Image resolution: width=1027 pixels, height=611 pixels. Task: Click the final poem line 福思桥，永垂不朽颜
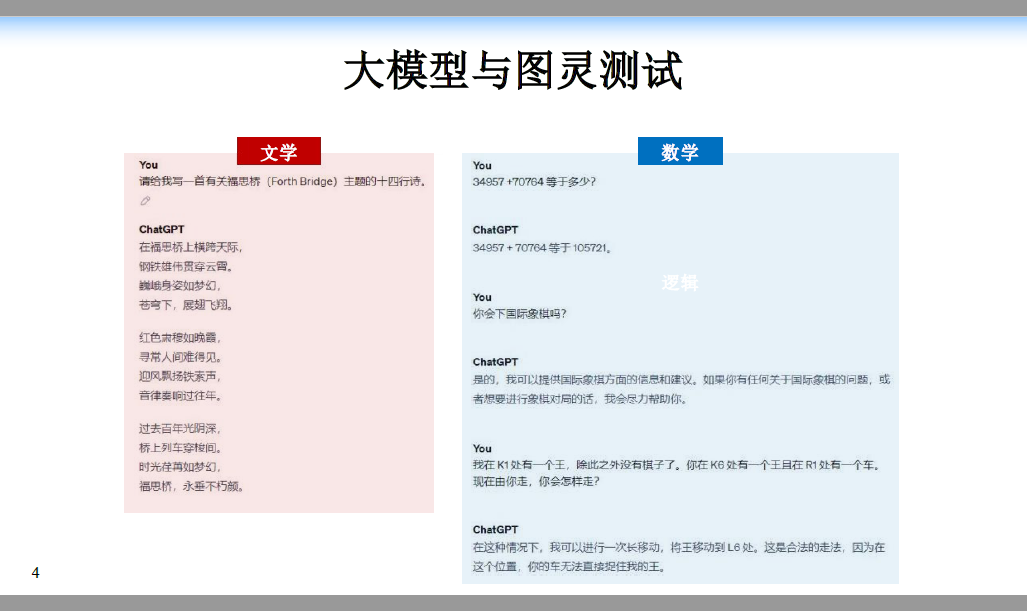tap(191, 486)
